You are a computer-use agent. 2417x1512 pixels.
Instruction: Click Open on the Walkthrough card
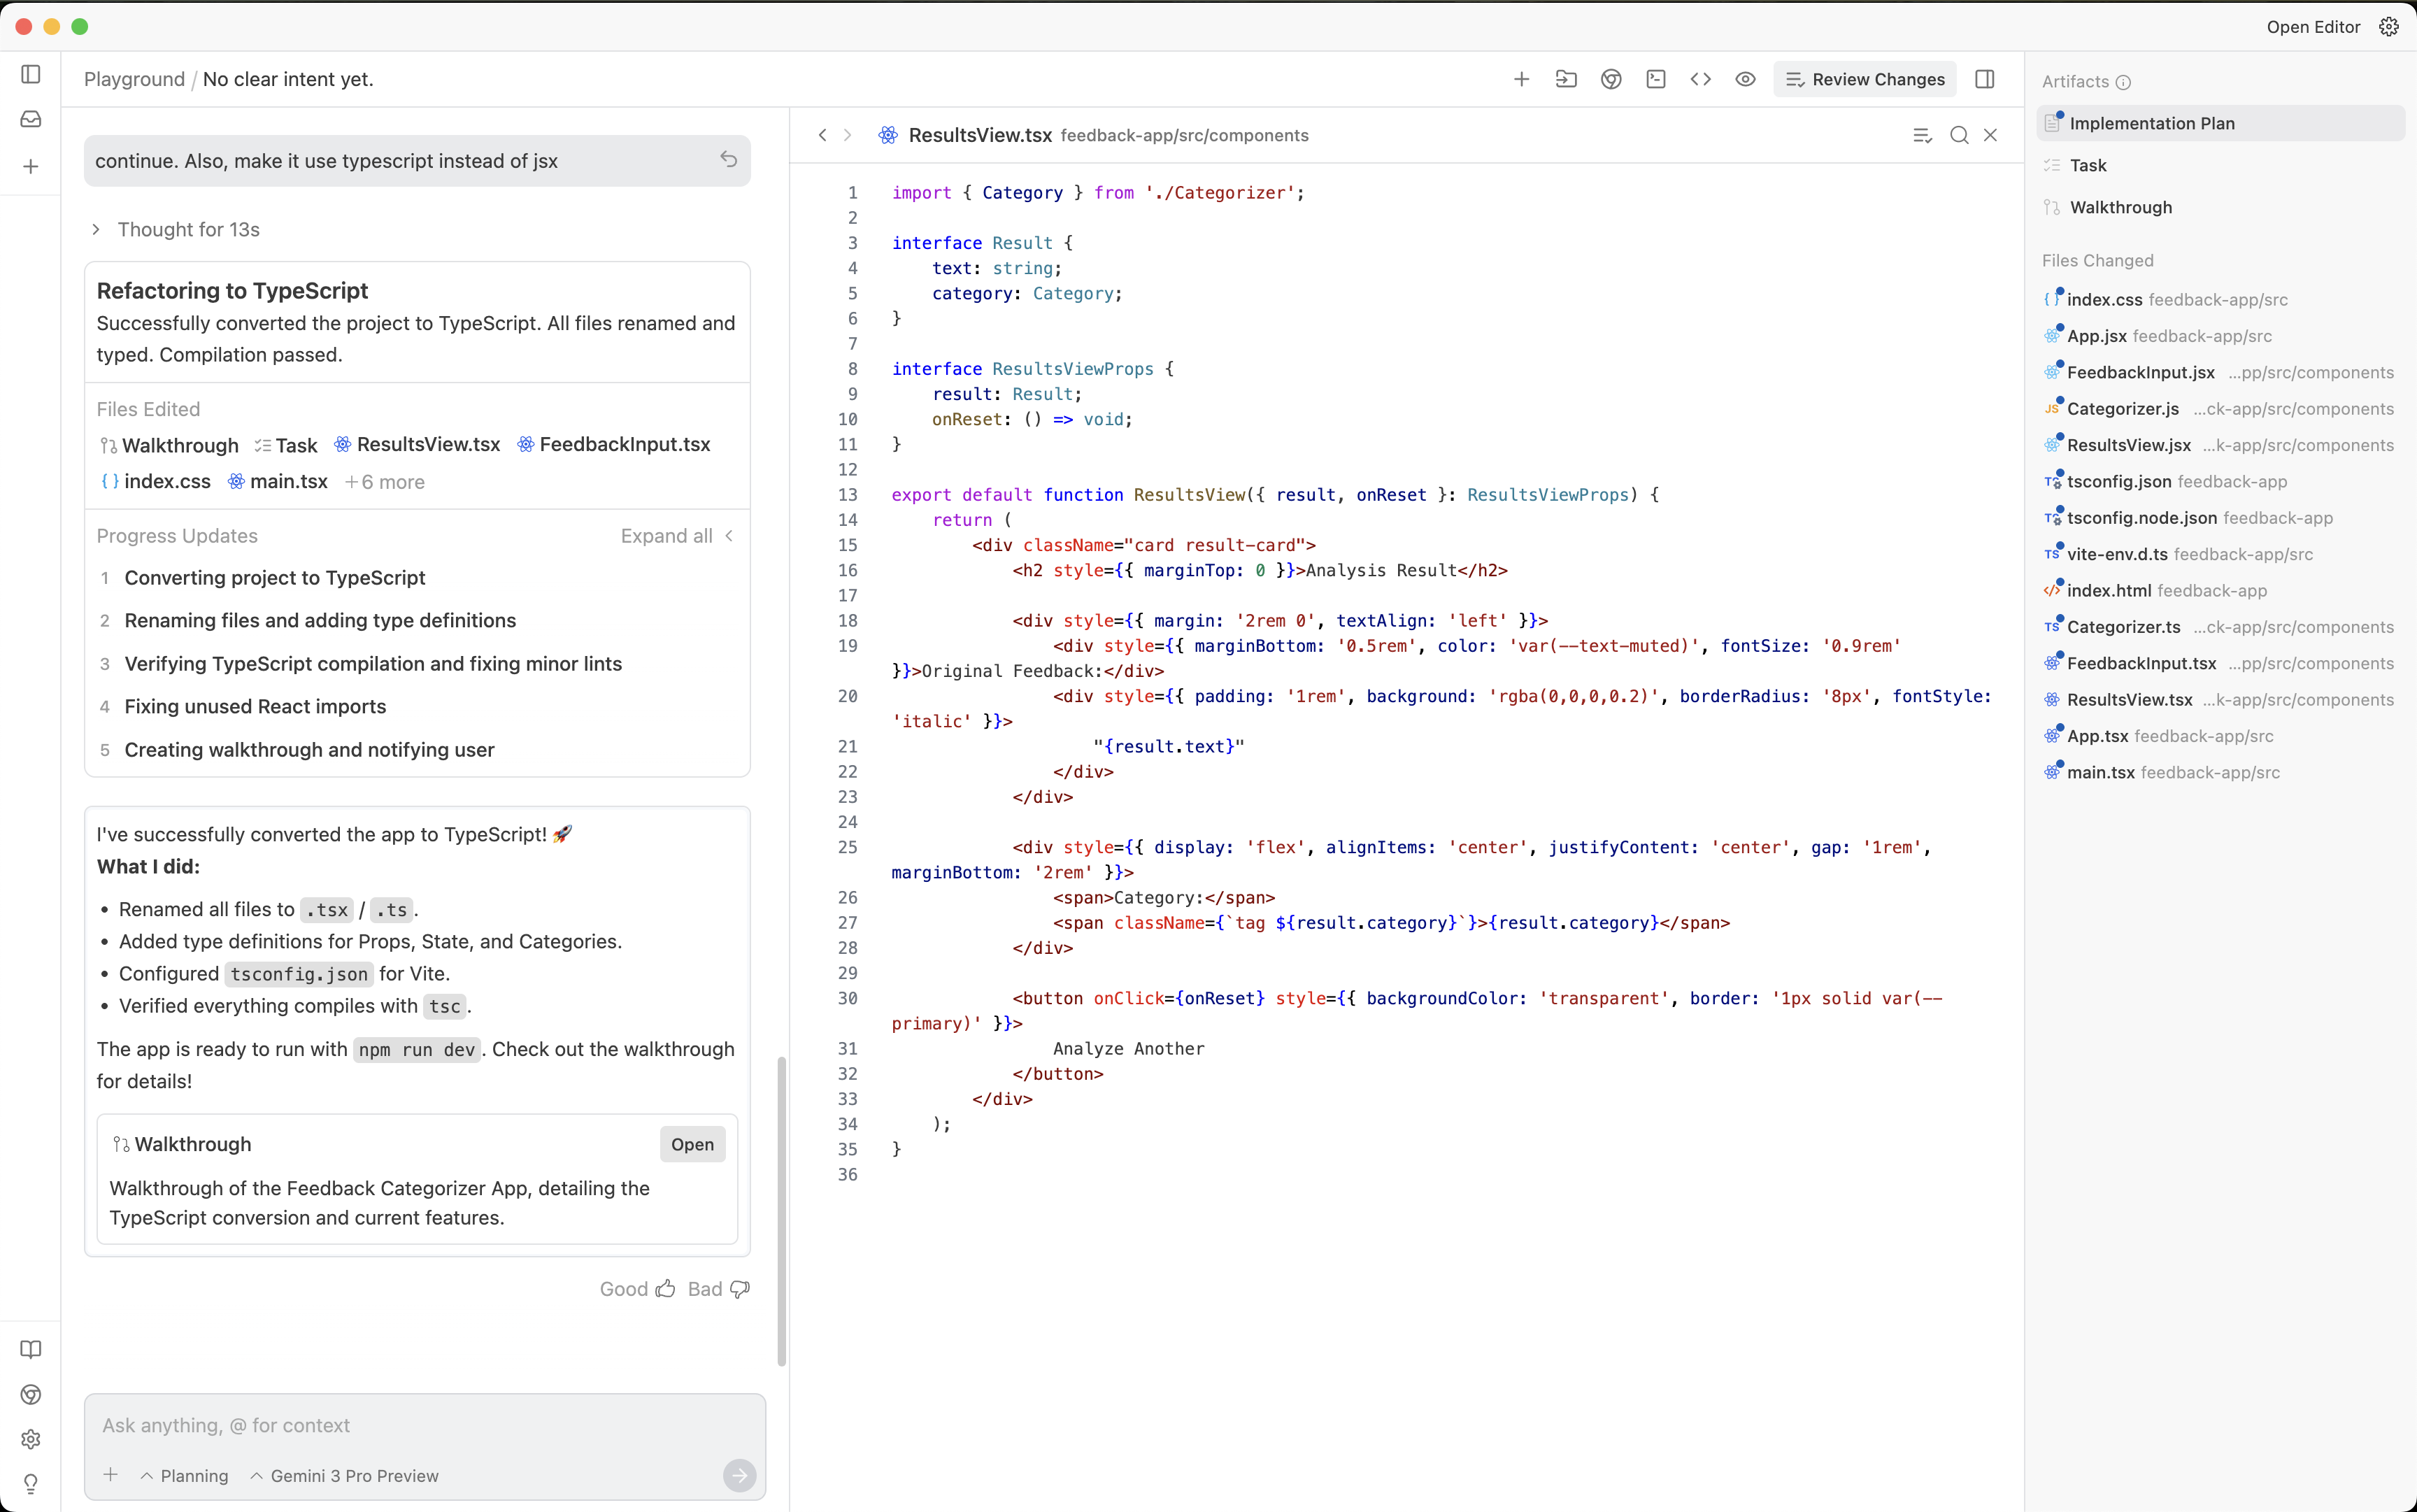(692, 1144)
